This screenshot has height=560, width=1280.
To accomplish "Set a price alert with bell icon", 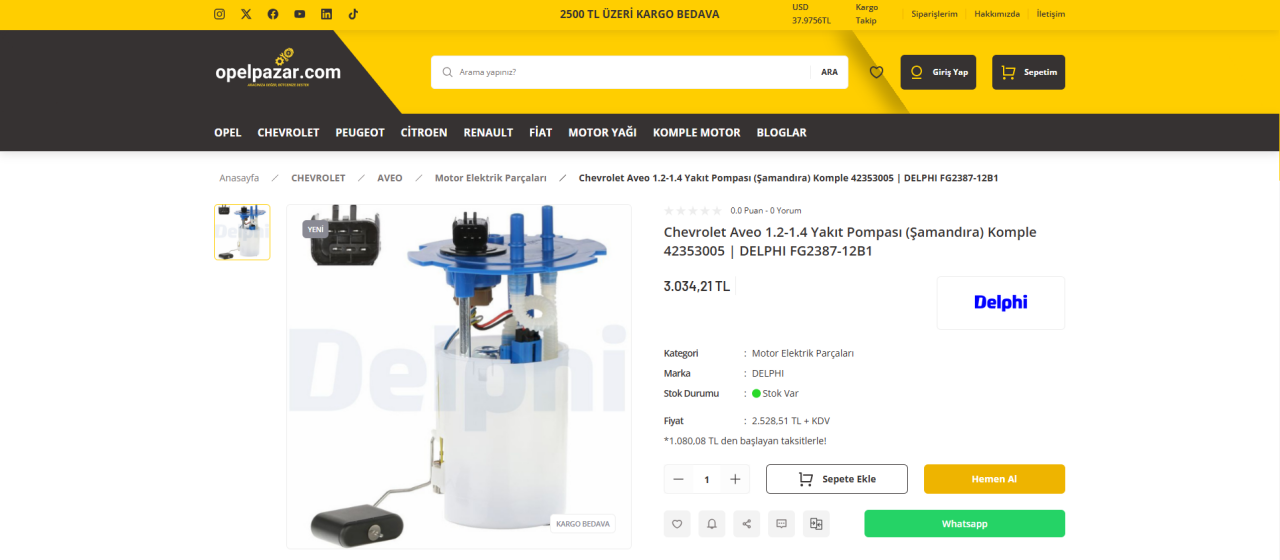I will click(712, 523).
